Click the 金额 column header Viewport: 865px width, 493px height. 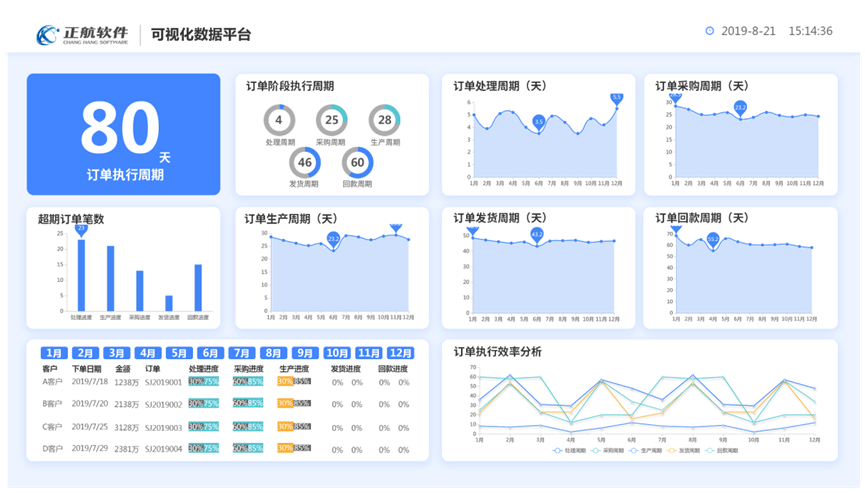pos(122,369)
